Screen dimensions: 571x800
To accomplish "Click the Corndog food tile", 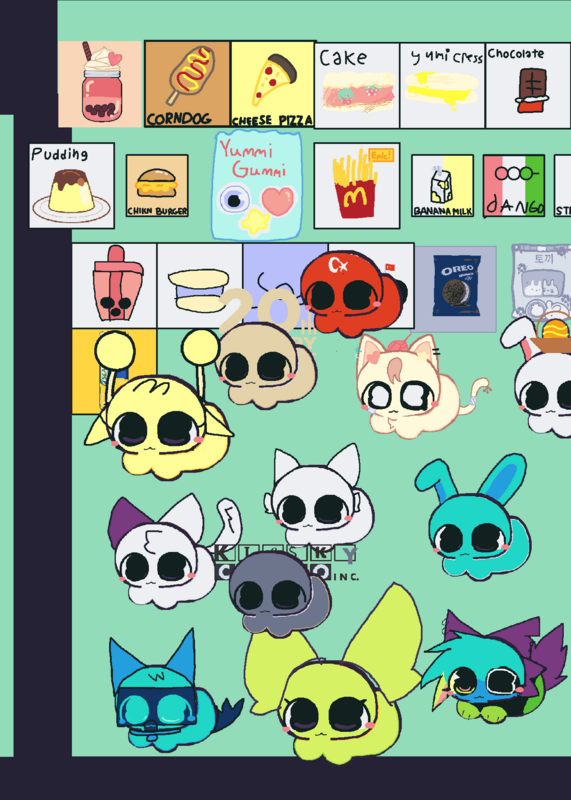I will [x=187, y=84].
